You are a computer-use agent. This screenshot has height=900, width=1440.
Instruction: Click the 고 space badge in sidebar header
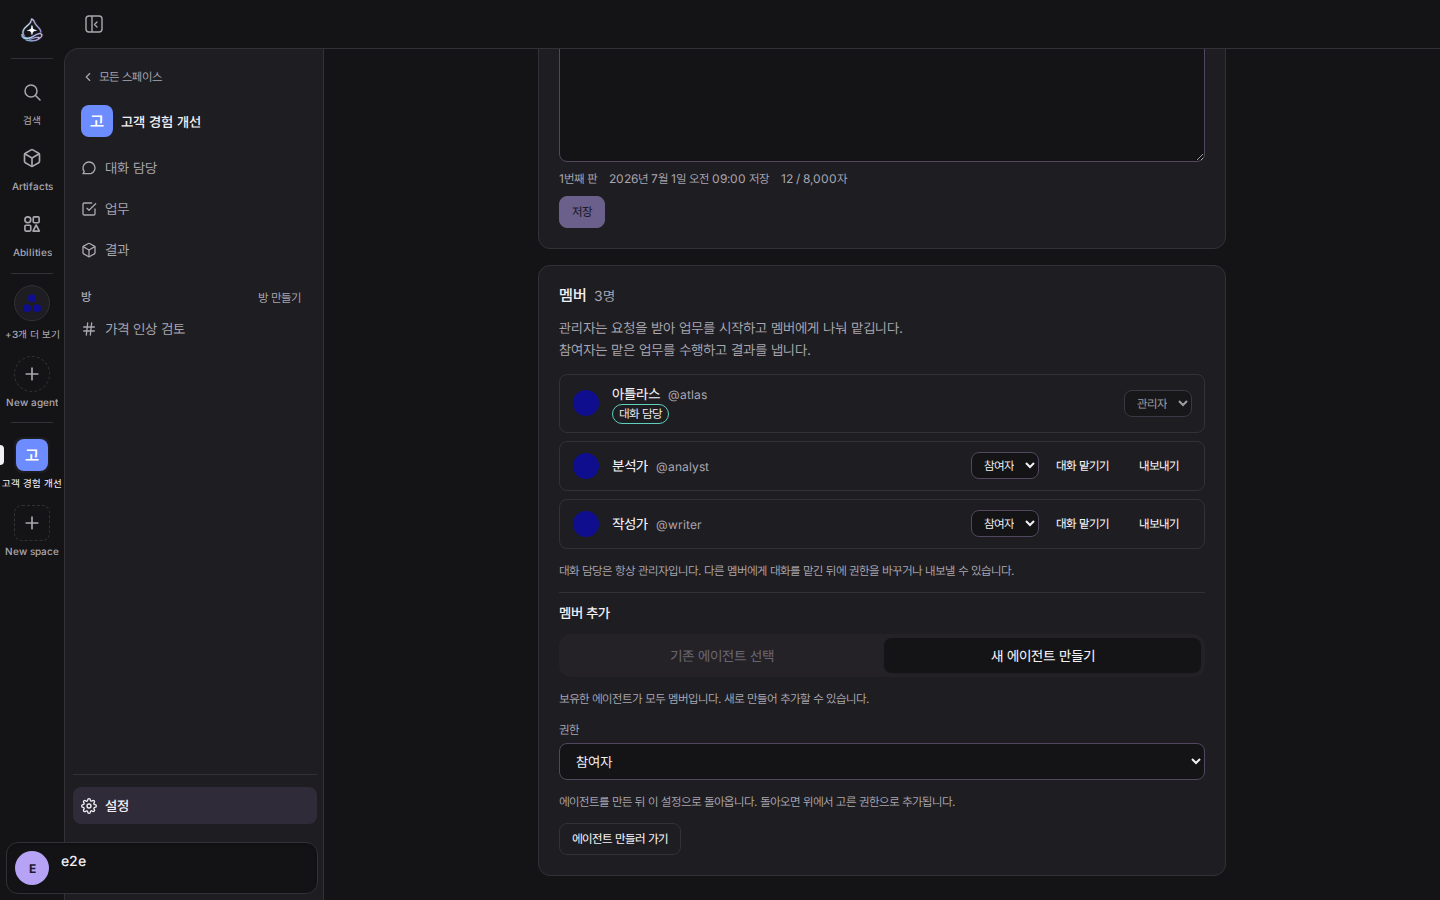(97, 121)
